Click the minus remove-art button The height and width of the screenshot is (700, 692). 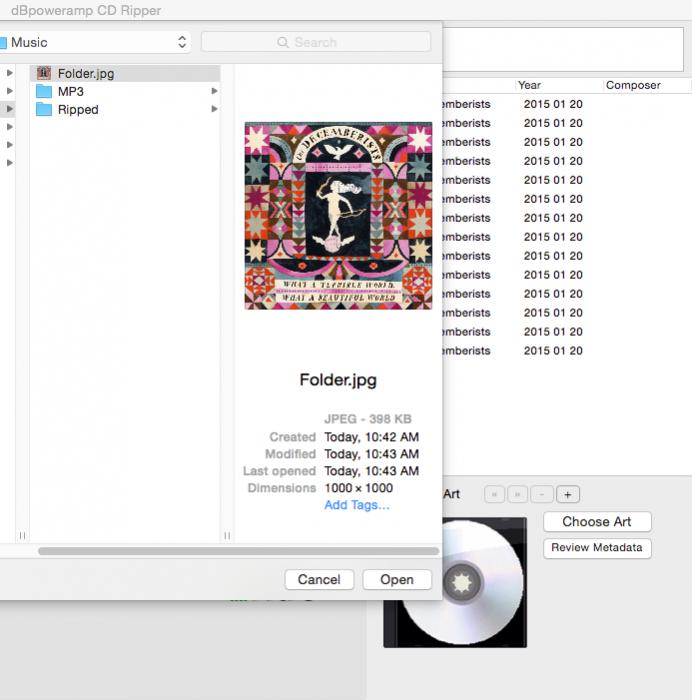pyautogui.click(x=543, y=494)
